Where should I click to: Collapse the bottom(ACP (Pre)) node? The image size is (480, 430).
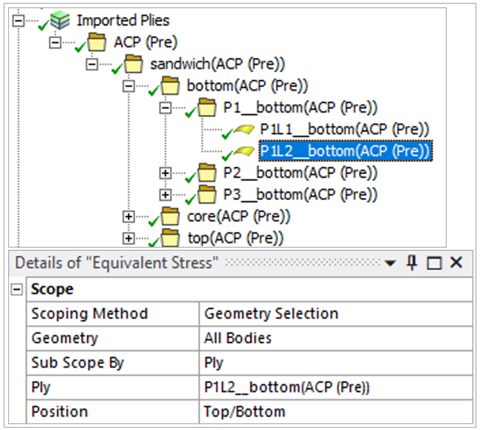coord(128,86)
